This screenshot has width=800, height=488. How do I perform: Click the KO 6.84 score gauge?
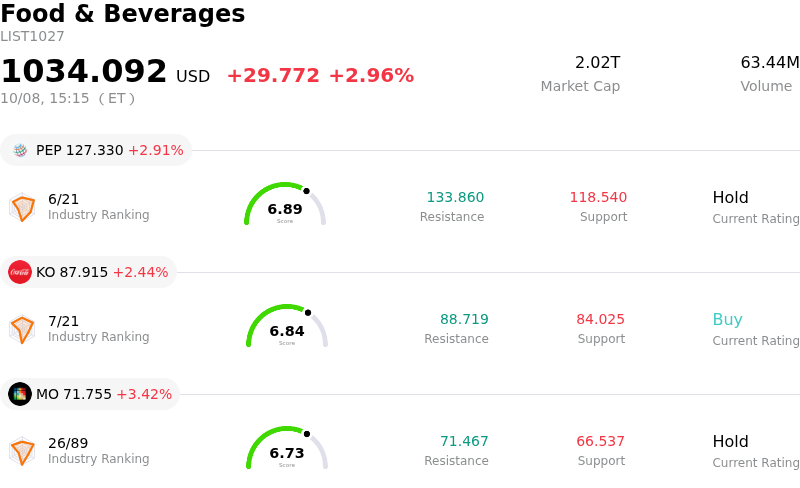pos(287,326)
